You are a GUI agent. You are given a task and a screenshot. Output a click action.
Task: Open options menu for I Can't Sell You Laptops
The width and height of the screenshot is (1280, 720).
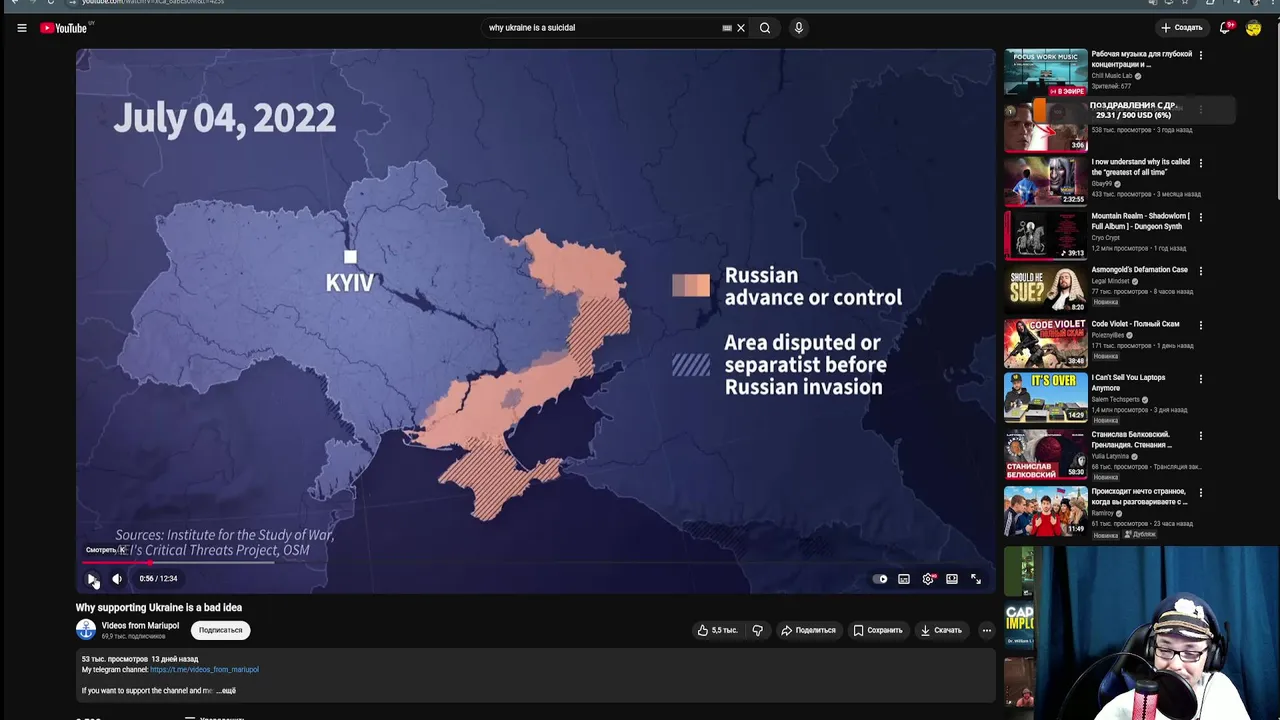[x=1201, y=379]
